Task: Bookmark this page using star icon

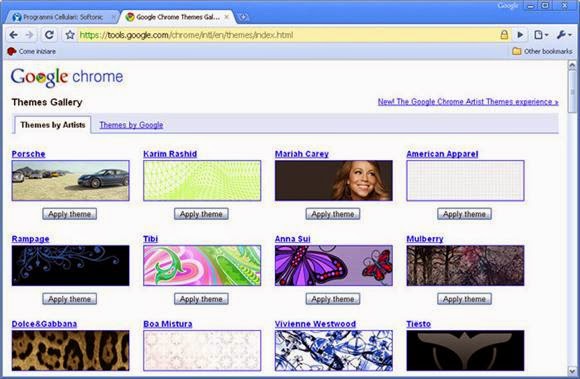Action: (x=70, y=35)
